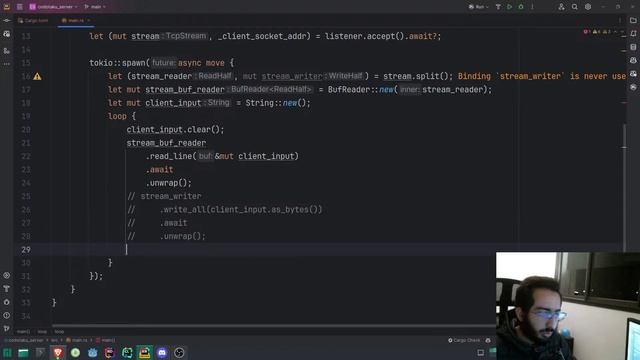This screenshot has width=640, height=360.
Task: Open the PyCharm taskbar icon
Action: click(127, 353)
